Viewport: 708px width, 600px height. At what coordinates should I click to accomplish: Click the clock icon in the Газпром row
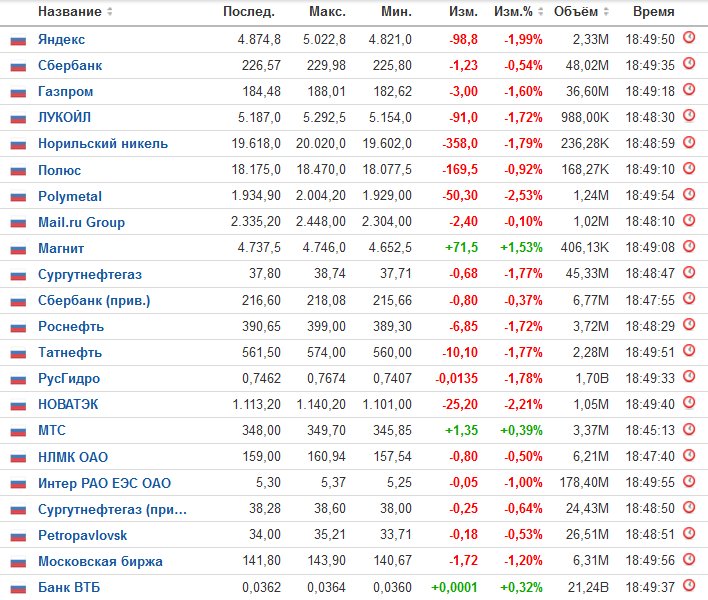[689, 89]
